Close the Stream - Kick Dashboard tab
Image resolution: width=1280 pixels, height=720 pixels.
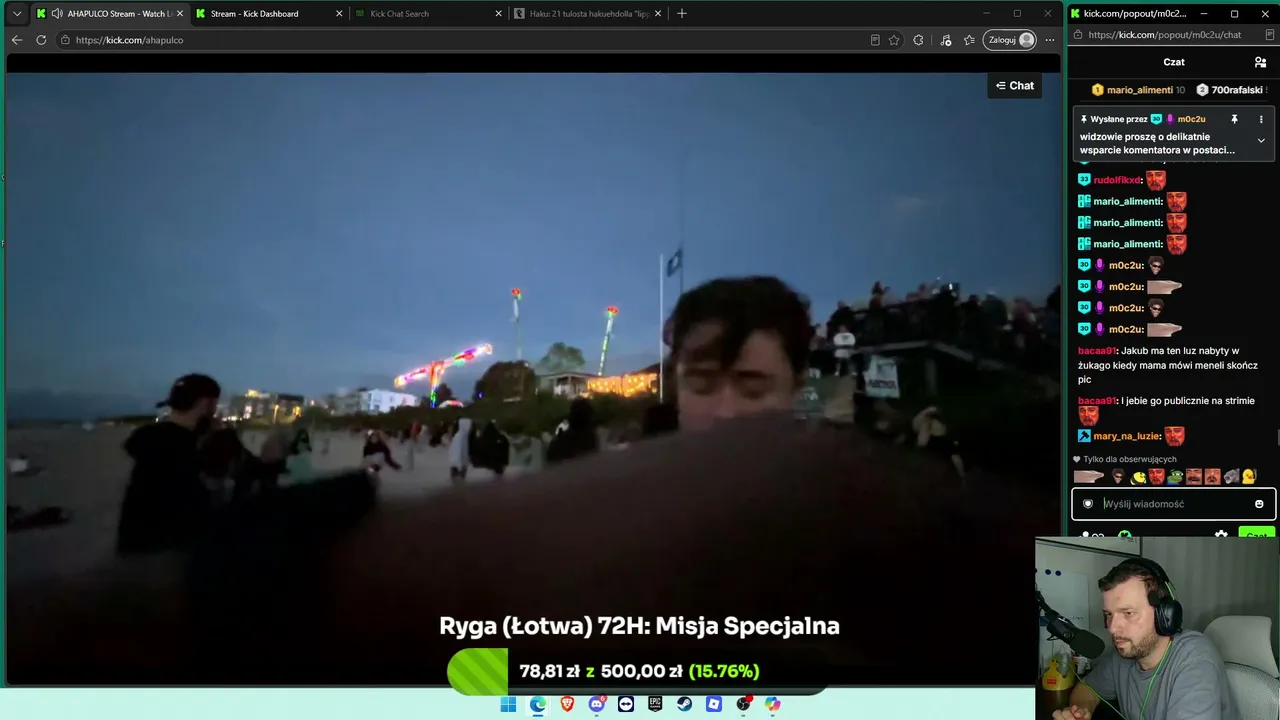(x=339, y=14)
